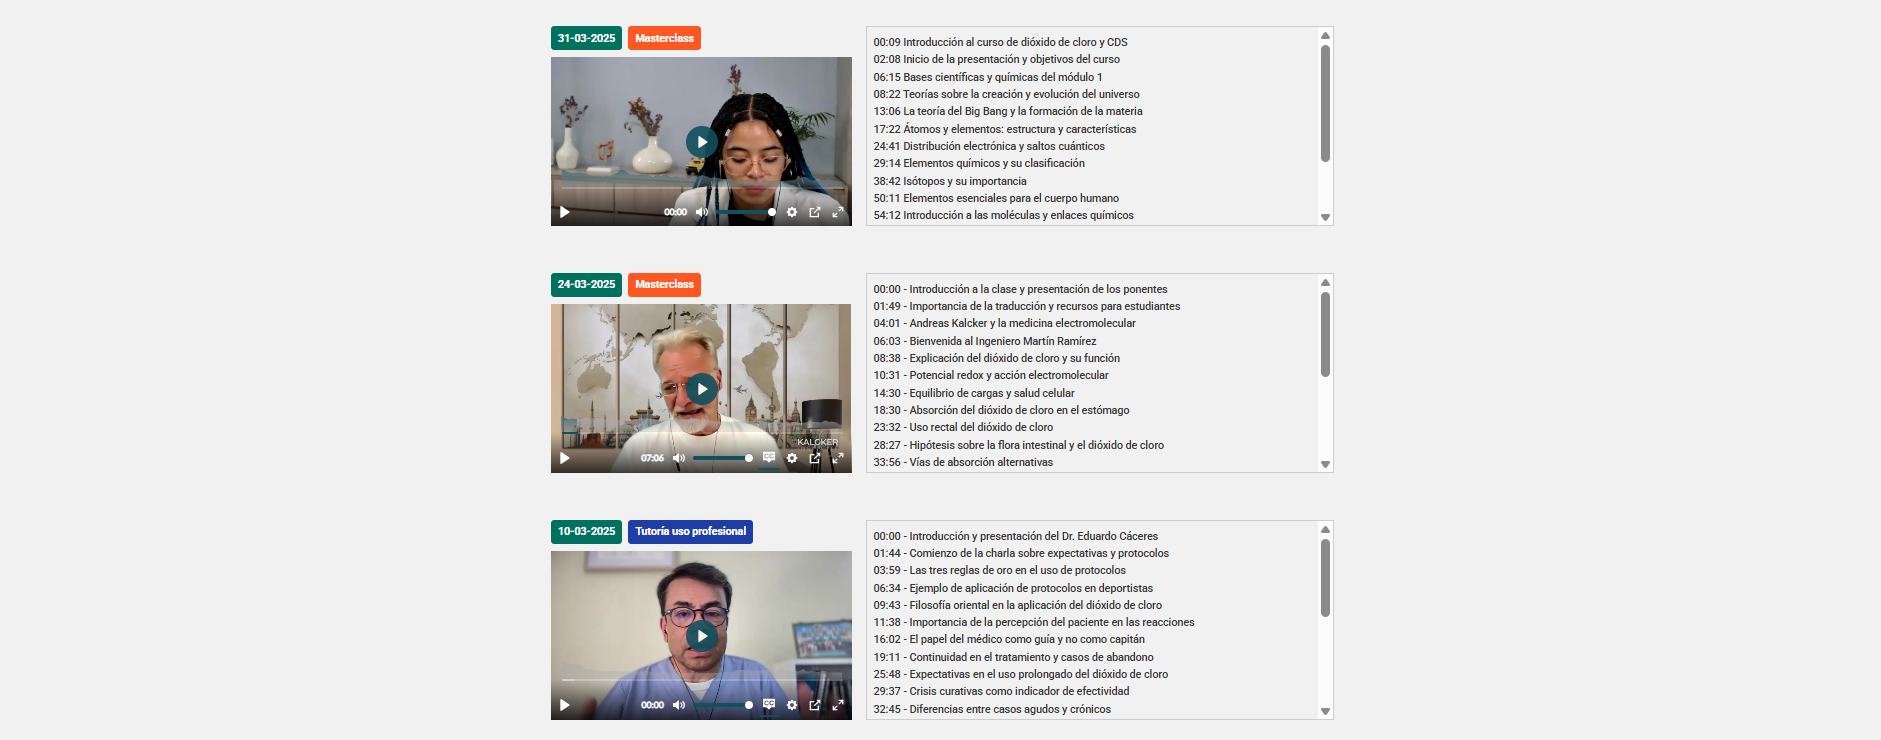Jump to chapter 23:32 Uso rectal del dióxido

962,427
